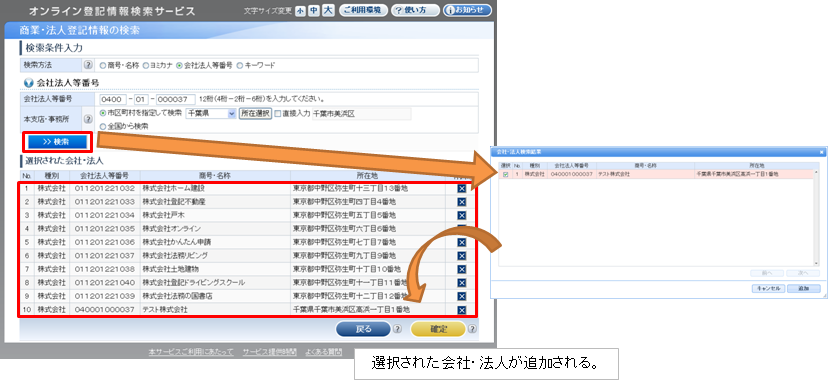This screenshot has width=830, height=382.
Task: Remove 株式会社土地建物 via its X icon
Action: 462,269
